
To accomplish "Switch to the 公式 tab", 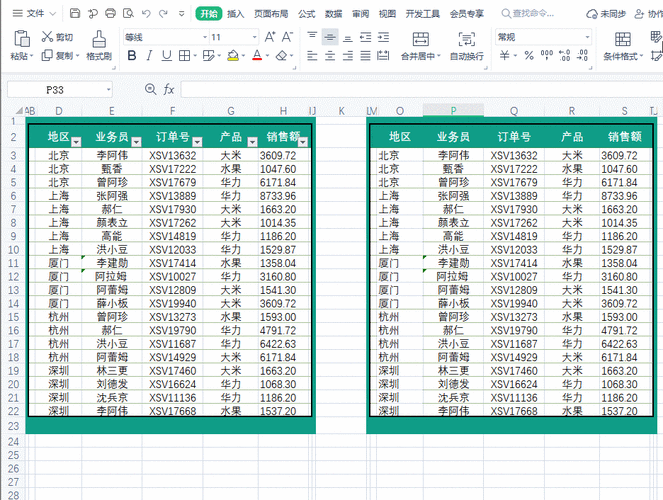I will pos(307,14).
